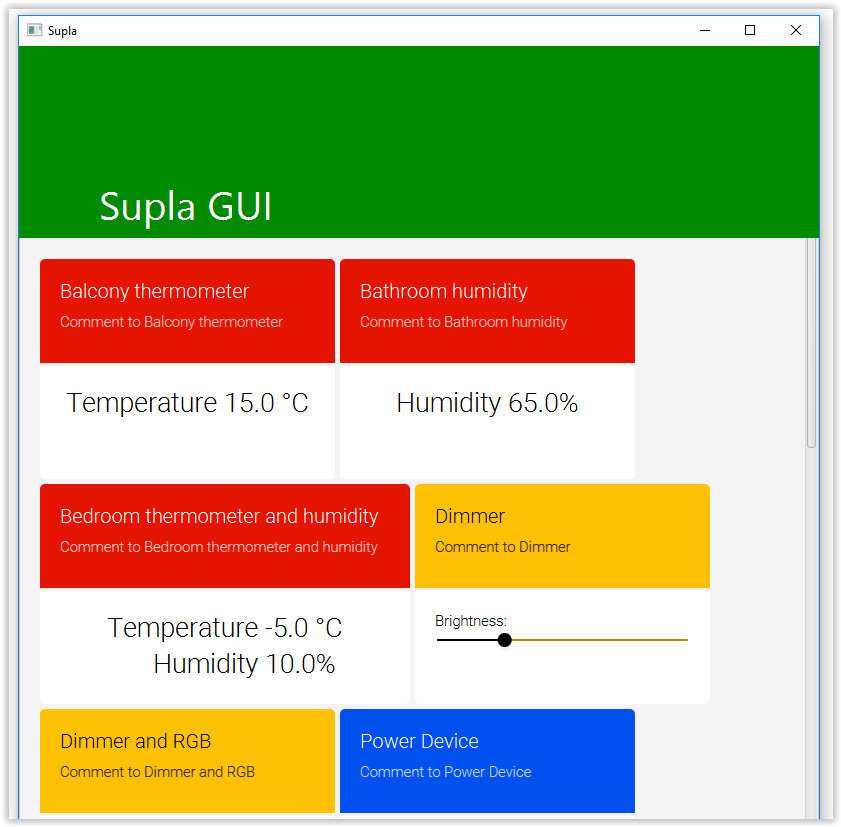Click Supla window title text
Image resolution: width=841 pixels, height=827 pixels.
tap(62, 31)
